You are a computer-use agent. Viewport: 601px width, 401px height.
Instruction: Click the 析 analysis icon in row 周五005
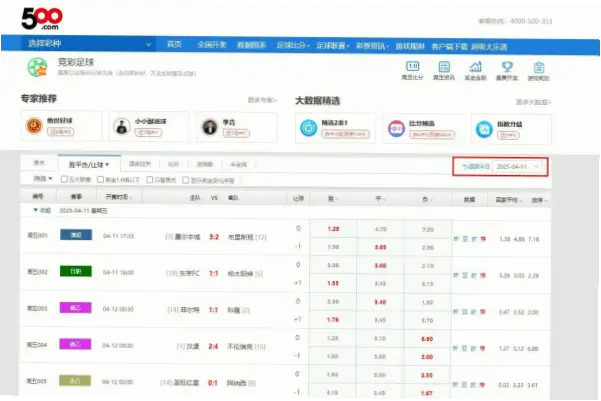455,385
